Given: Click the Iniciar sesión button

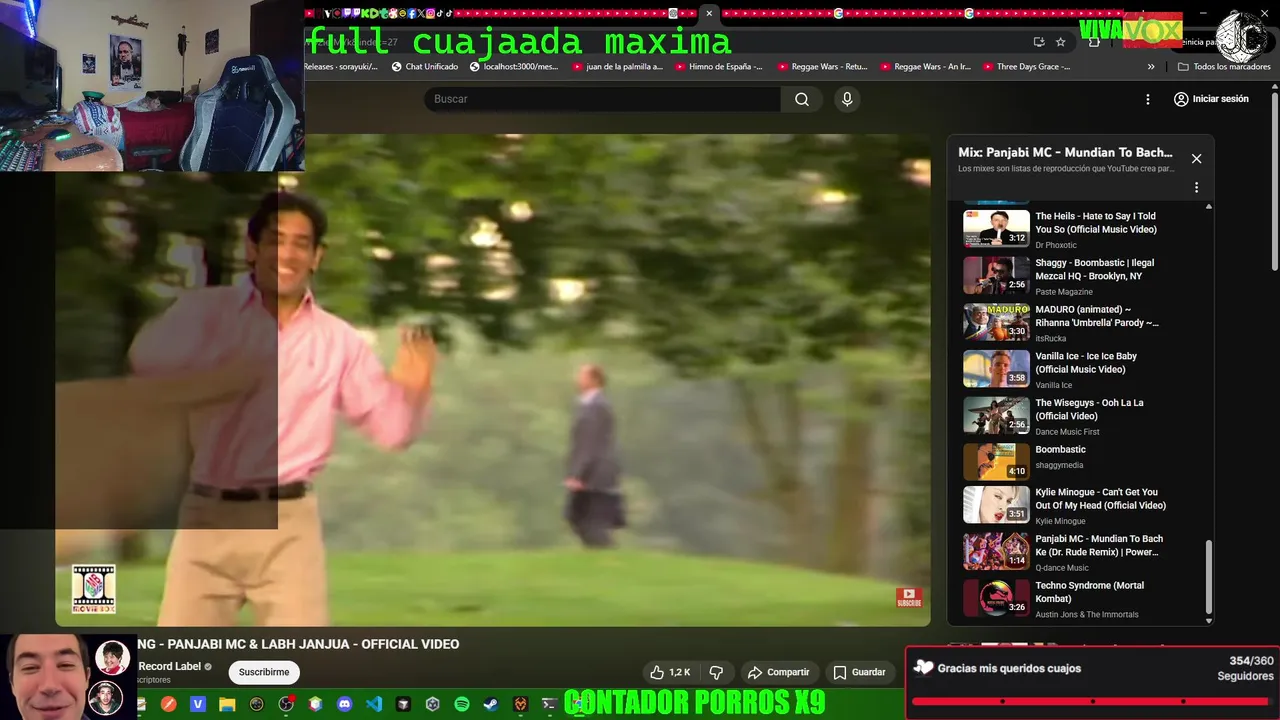Looking at the screenshot, I should pos(1211,99).
